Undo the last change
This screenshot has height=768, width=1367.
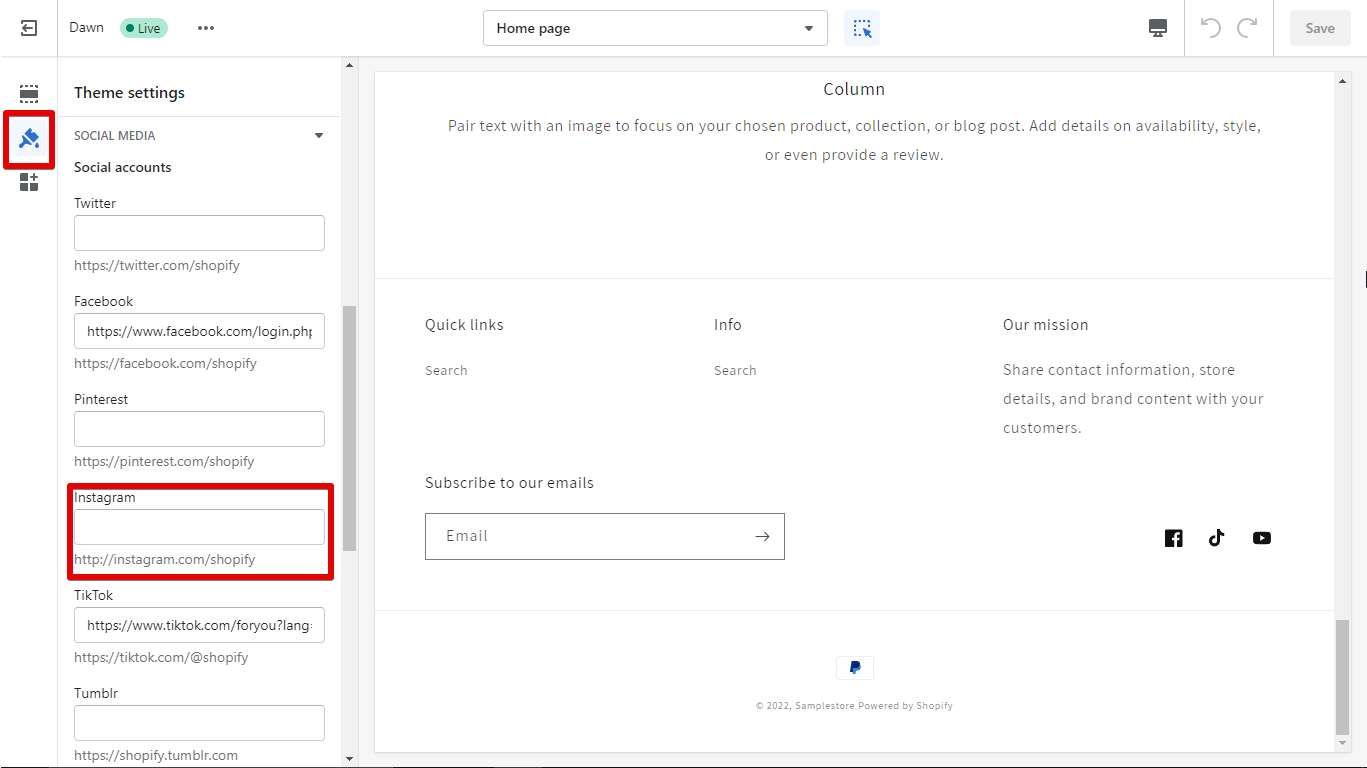[1209, 27]
